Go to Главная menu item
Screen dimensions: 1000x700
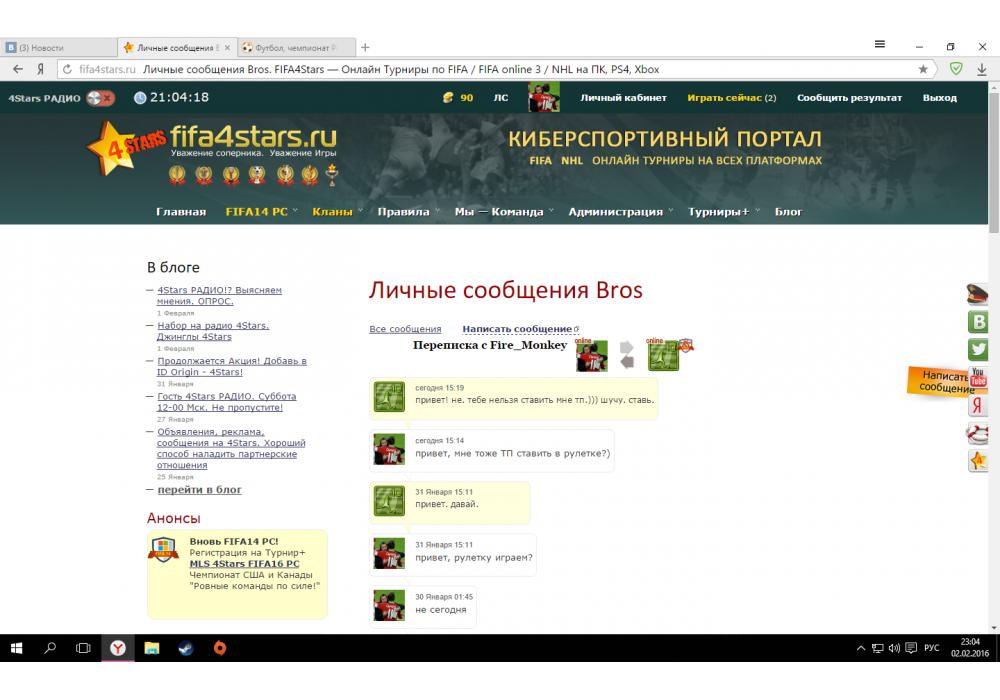[x=181, y=212]
